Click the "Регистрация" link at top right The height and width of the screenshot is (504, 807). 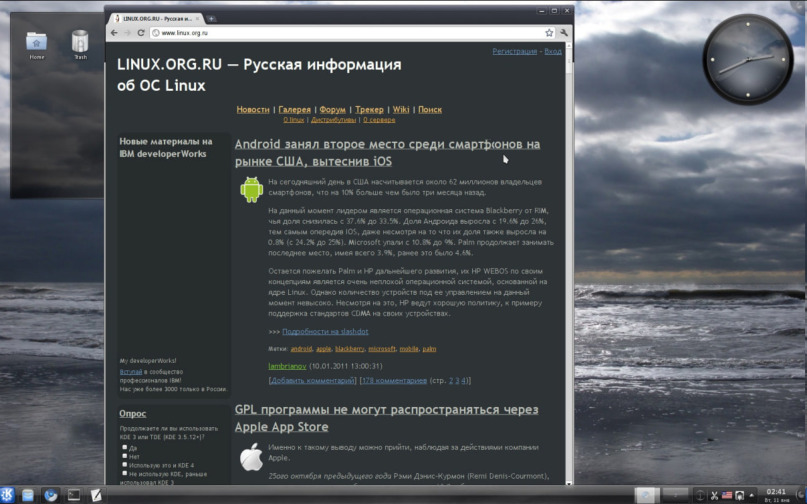515,51
